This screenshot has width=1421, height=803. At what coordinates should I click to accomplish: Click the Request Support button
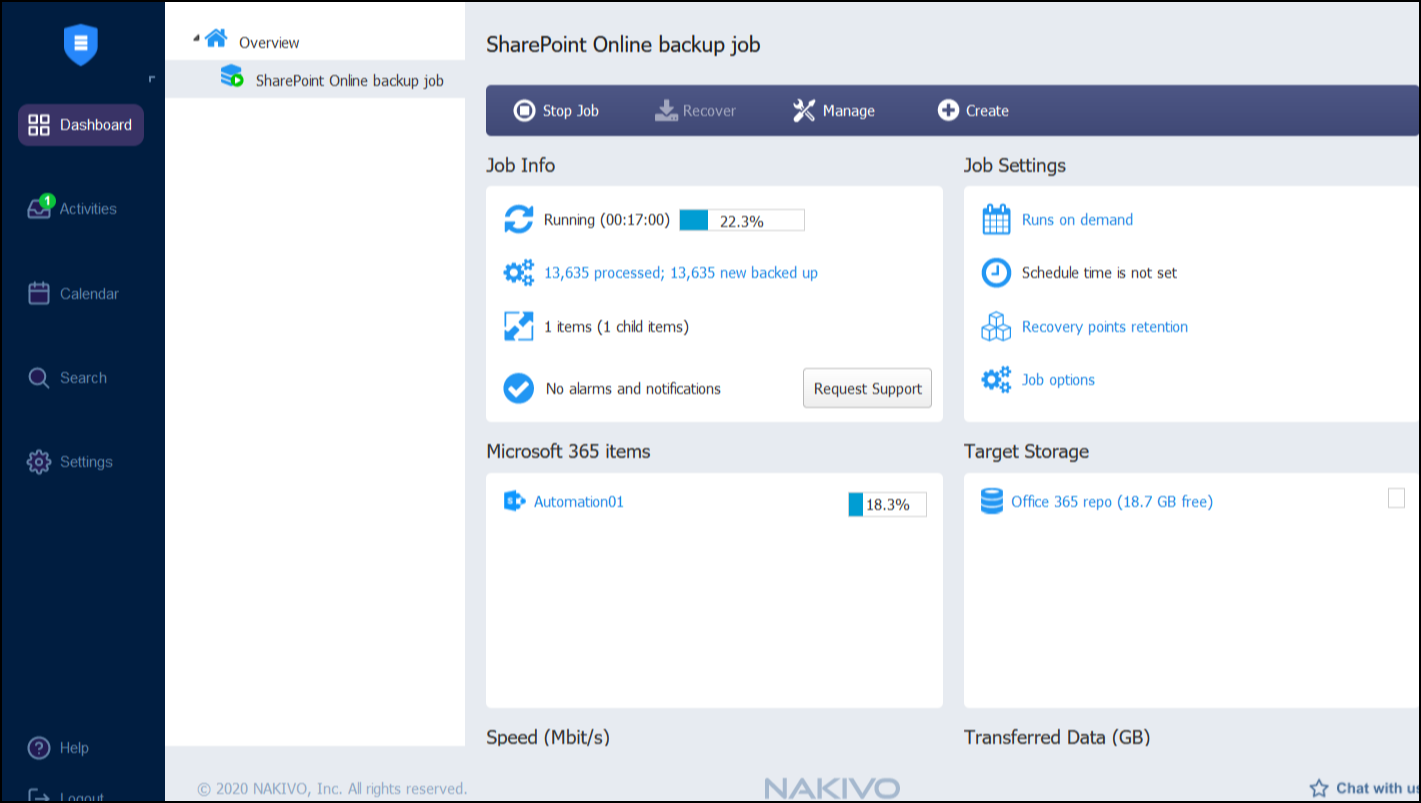pyautogui.click(x=867, y=388)
